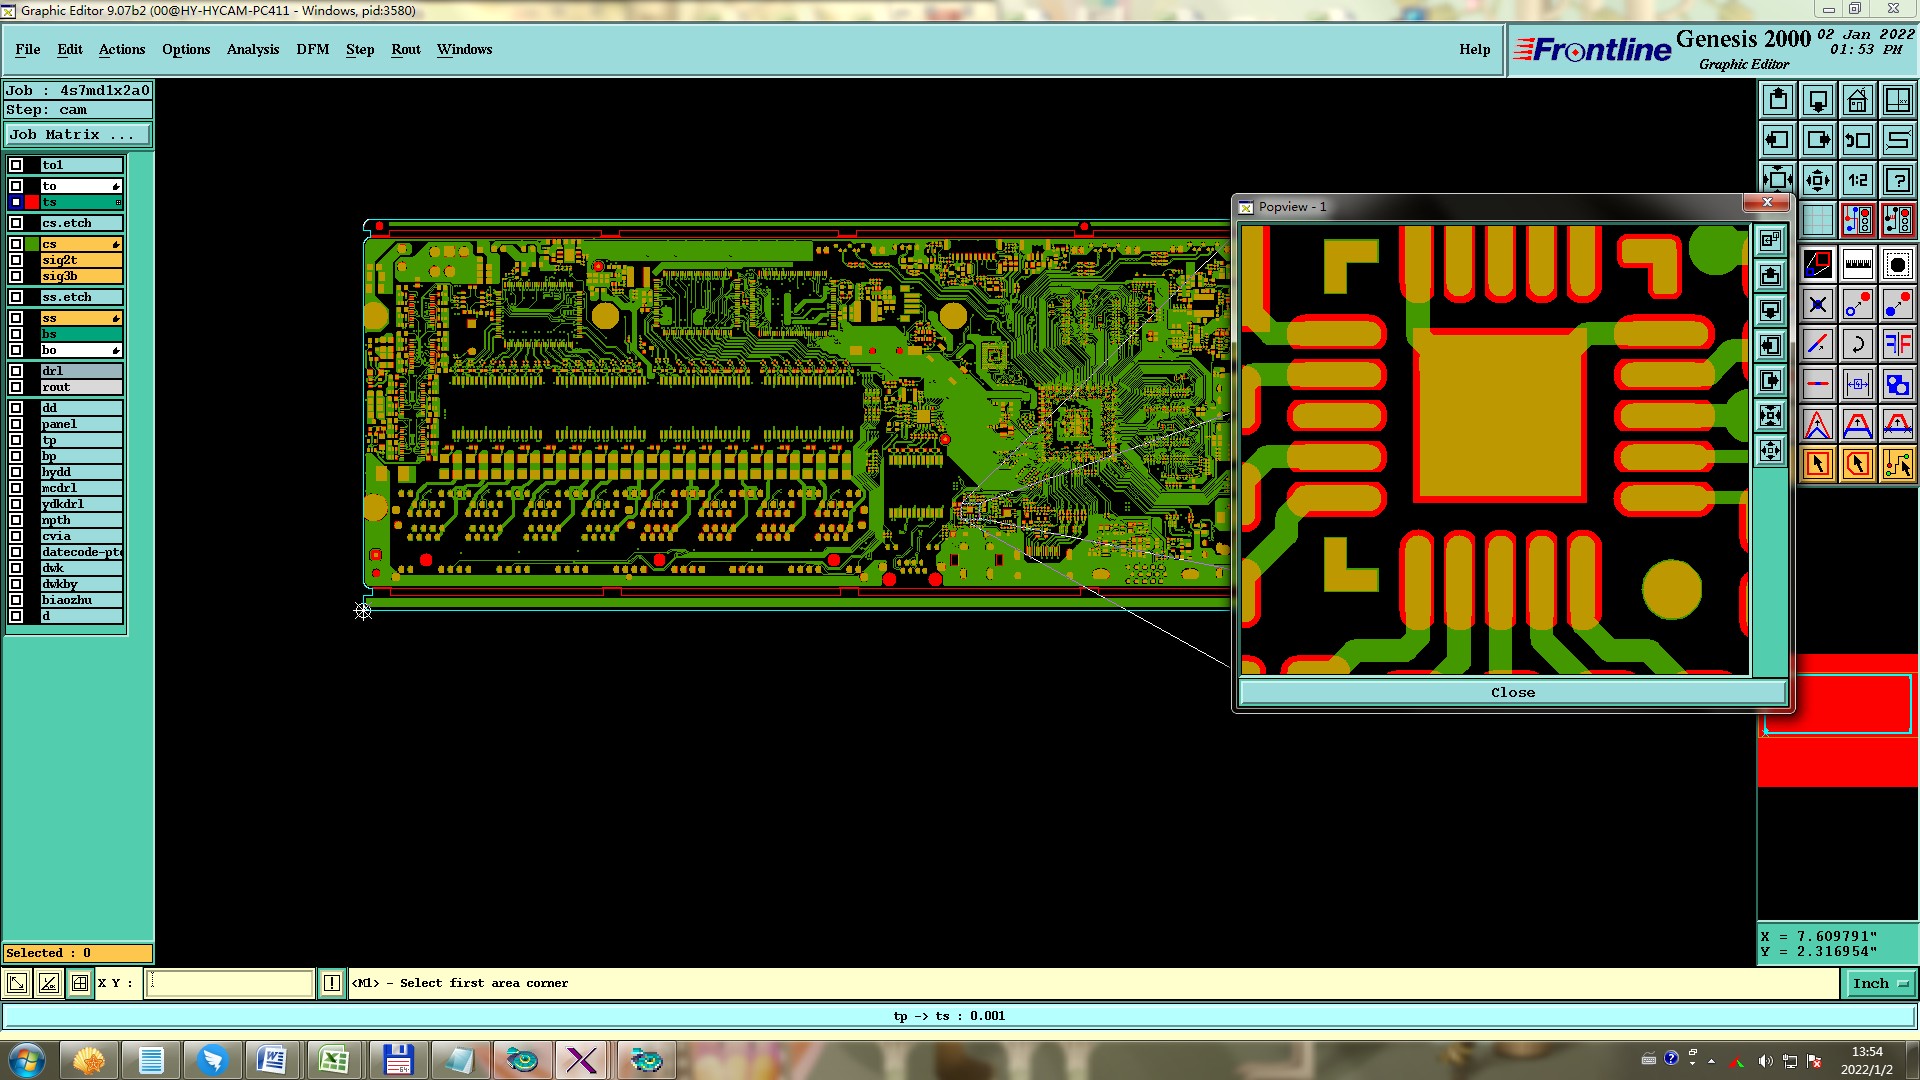The image size is (1920, 1080).
Task: Click the 1:2 zoom scale icon
Action: pyautogui.click(x=1857, y=180)
